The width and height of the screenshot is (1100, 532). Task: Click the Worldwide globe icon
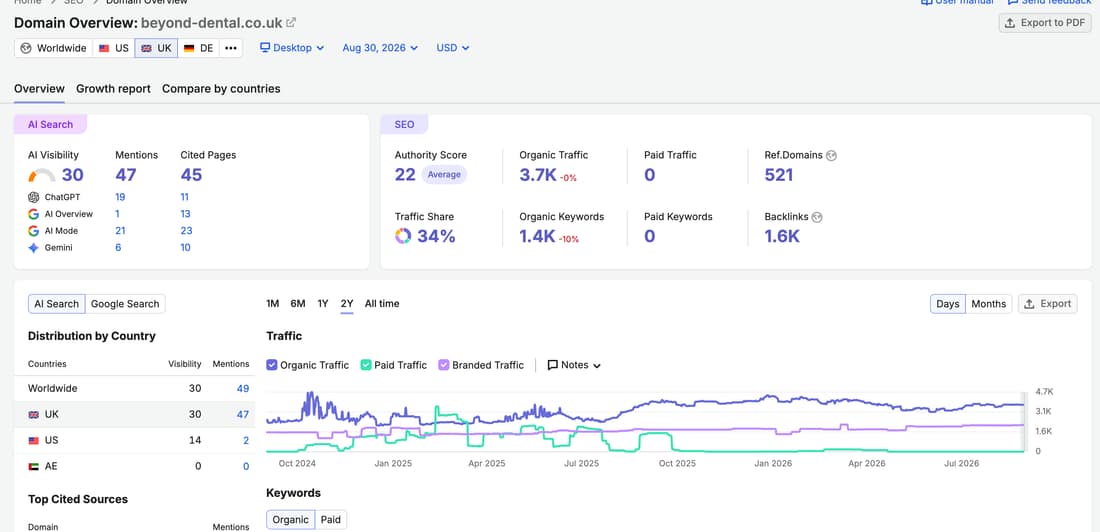[x=26, y=48]
